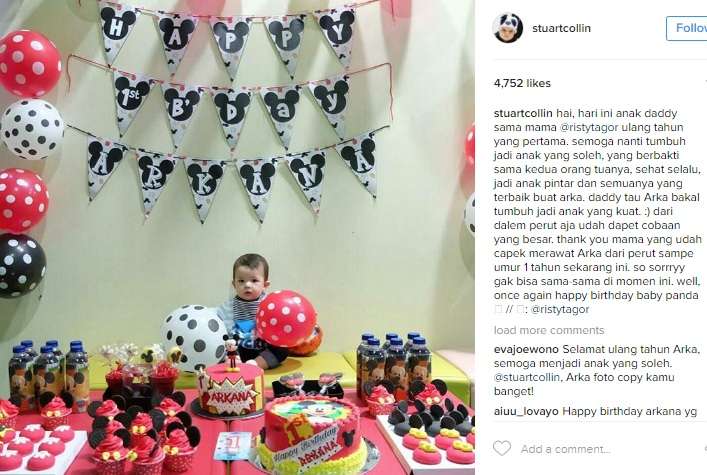
Task: Click the red polka dot balloon by the baby
Action: point(286,319)
